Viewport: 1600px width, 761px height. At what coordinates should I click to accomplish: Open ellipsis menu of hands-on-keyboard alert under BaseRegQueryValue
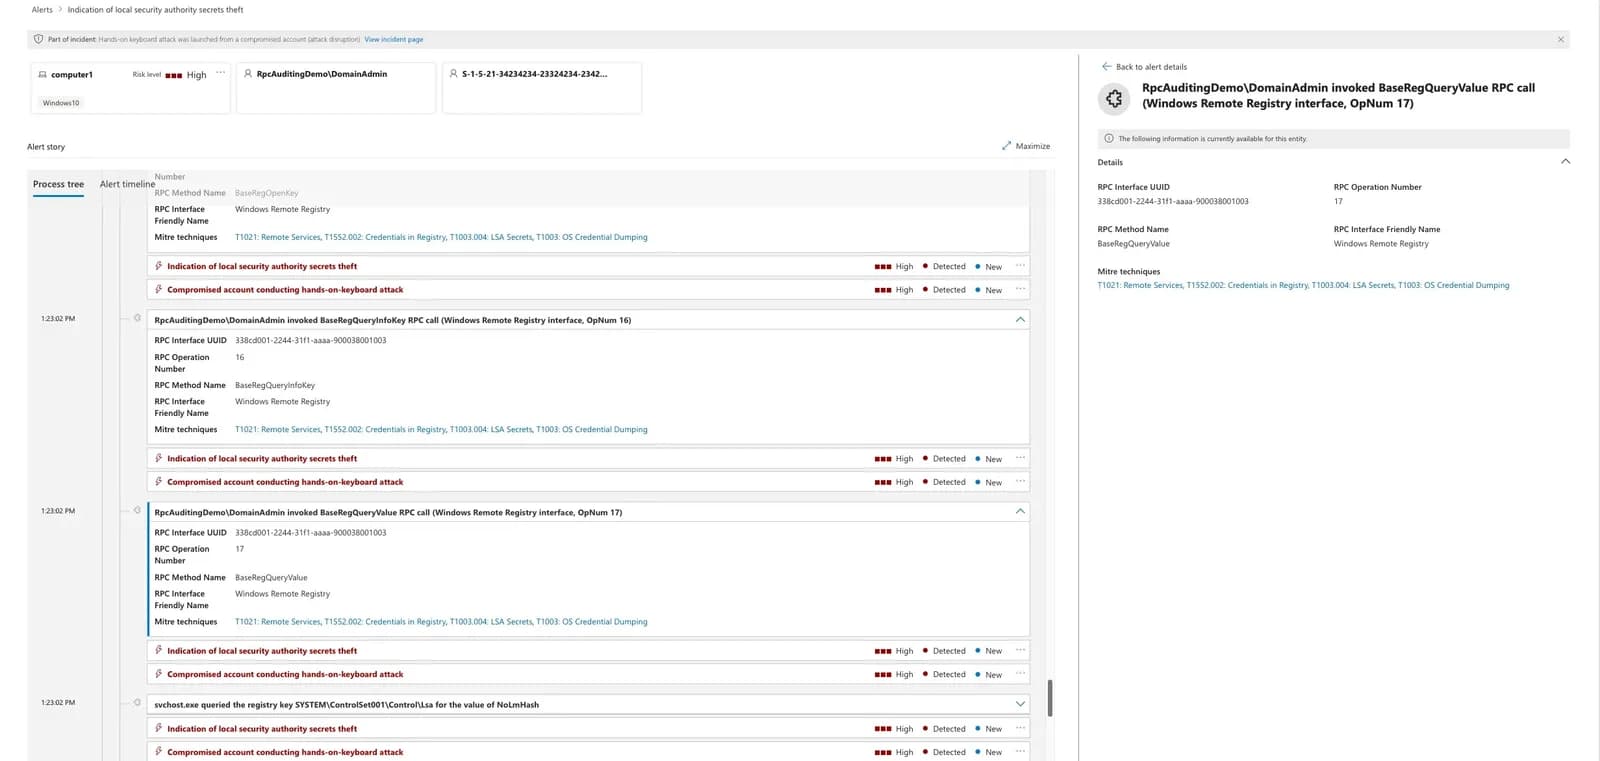click(1020, 674)
